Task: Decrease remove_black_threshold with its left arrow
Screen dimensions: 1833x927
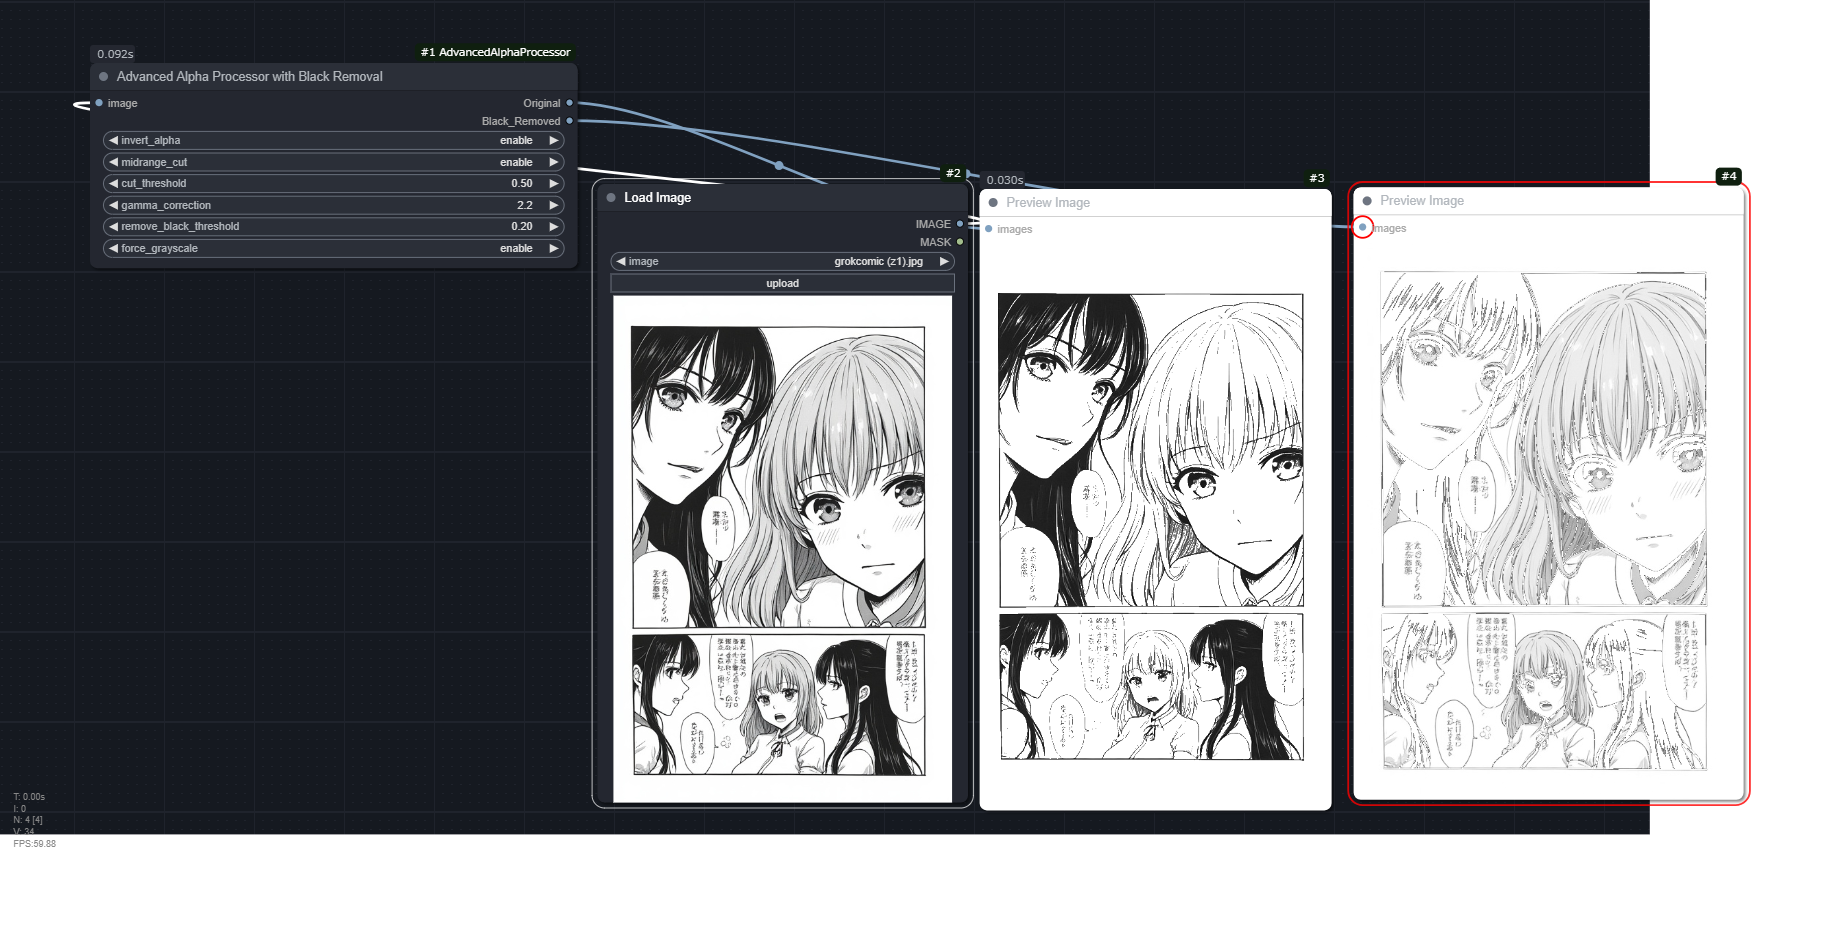Action: click(x=114, y=227)
